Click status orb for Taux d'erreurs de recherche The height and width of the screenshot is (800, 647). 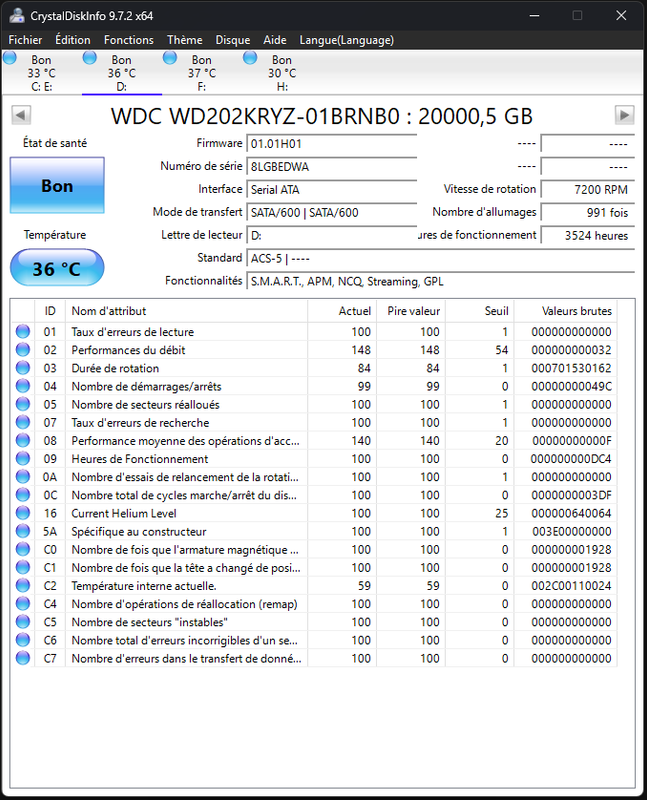[x=23, y=422]
